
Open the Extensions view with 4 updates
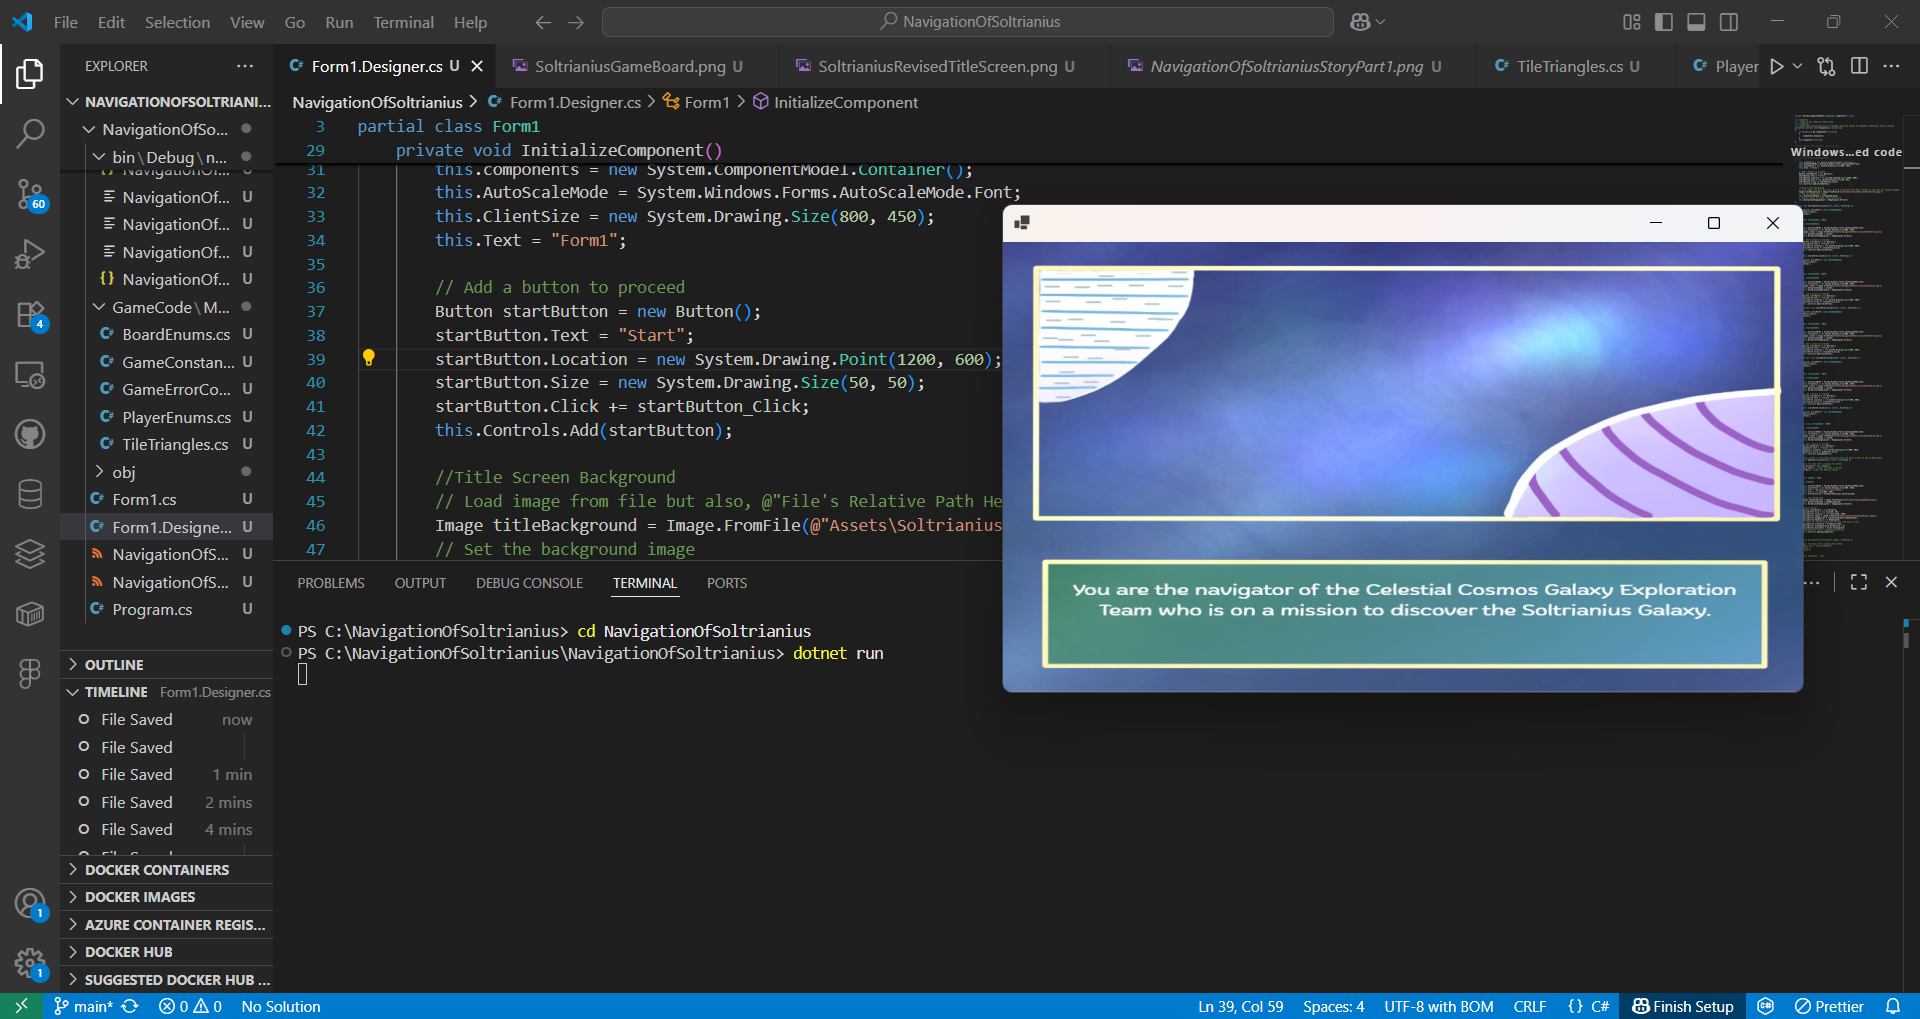tap(31, 313)
